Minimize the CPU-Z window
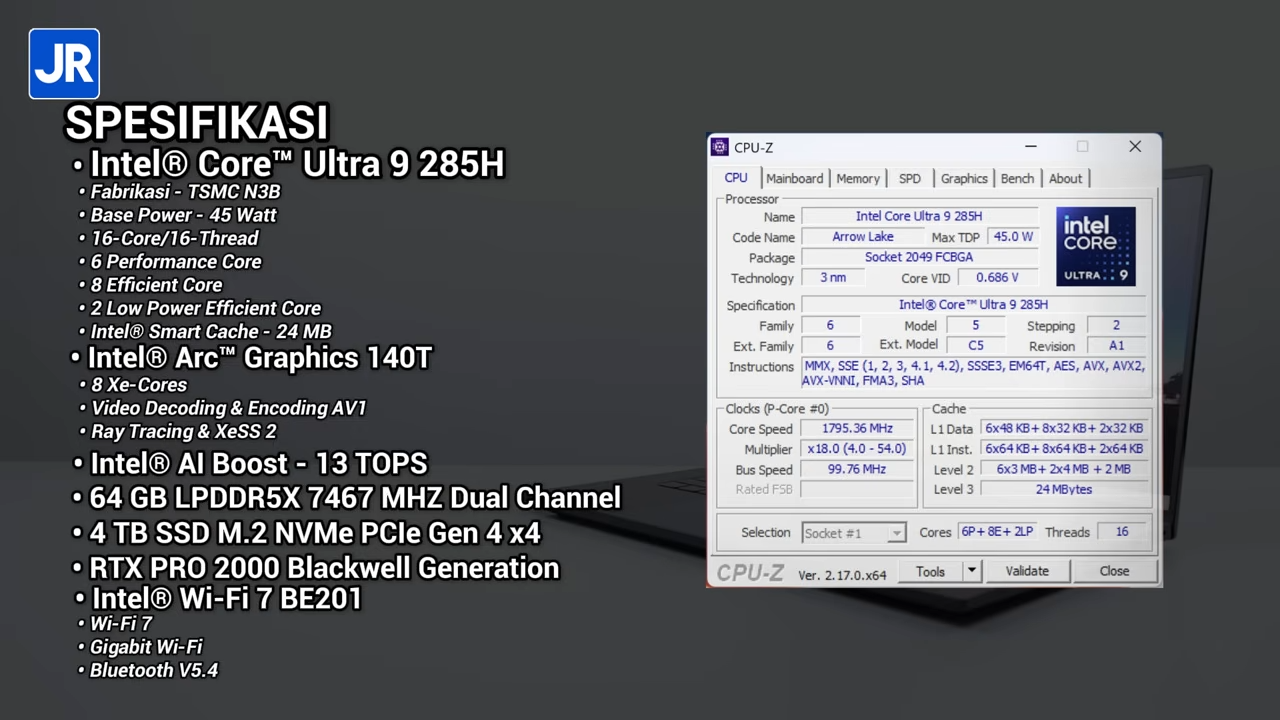This screenshot has width=1280, height=720. [x=1030, y=147]
